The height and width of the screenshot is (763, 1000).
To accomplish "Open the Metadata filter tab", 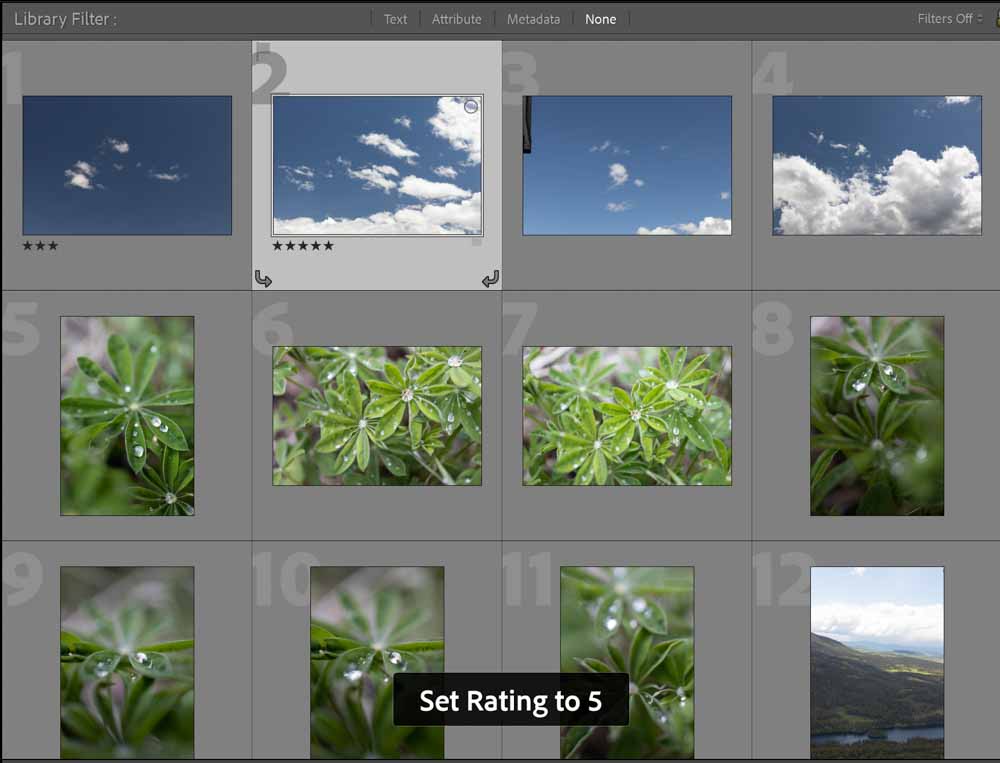I will pyautogui.click(x=534, y=19).
